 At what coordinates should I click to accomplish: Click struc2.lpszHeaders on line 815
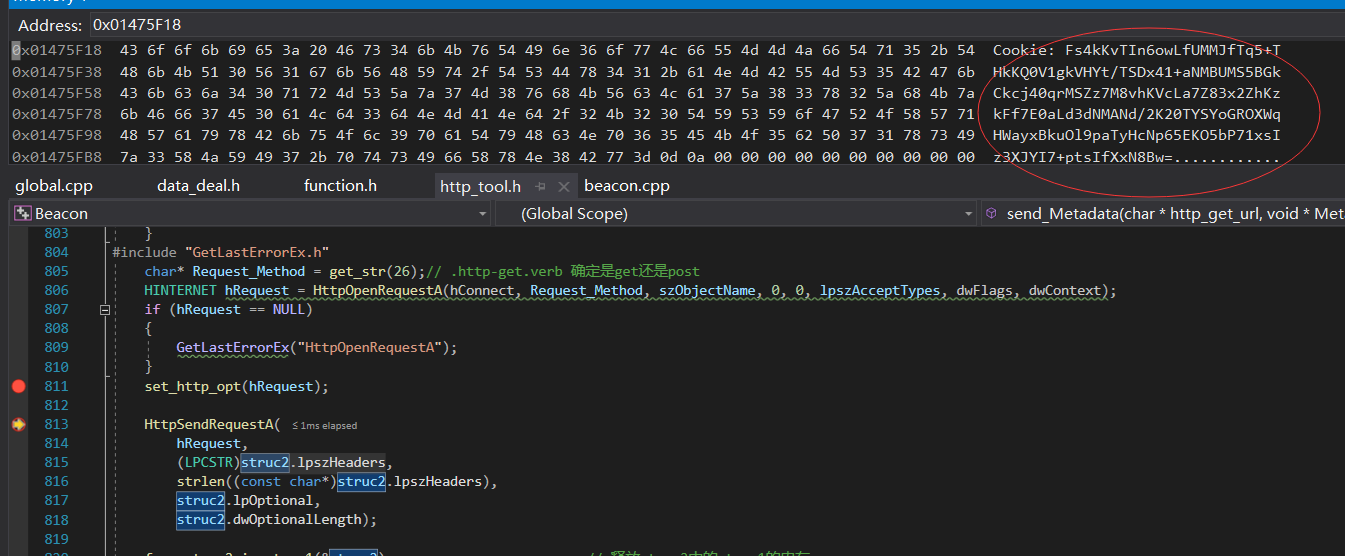click(312, 462)
